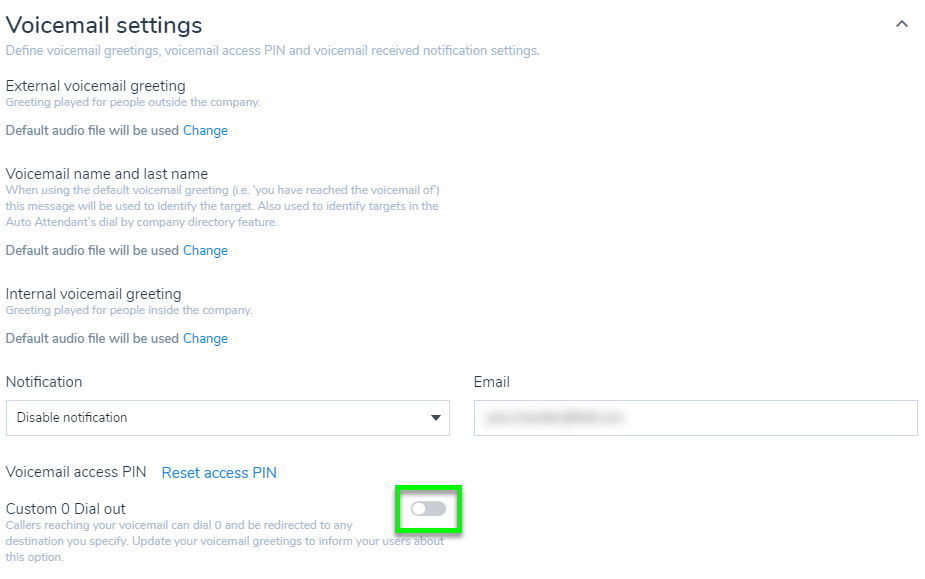925x579 pixels.
Task: Change the internal voicemail greeting audio
Action: pos(205,339)
